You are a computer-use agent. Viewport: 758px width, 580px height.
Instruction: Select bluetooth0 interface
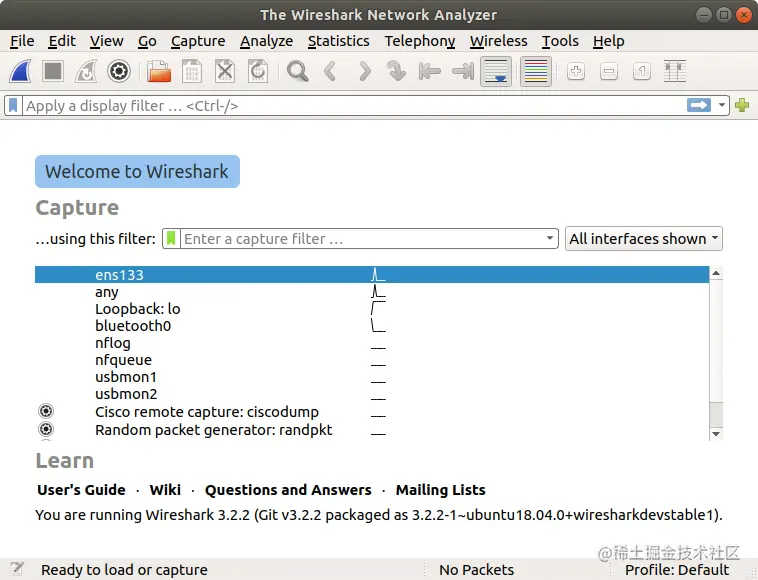point(372,326)
